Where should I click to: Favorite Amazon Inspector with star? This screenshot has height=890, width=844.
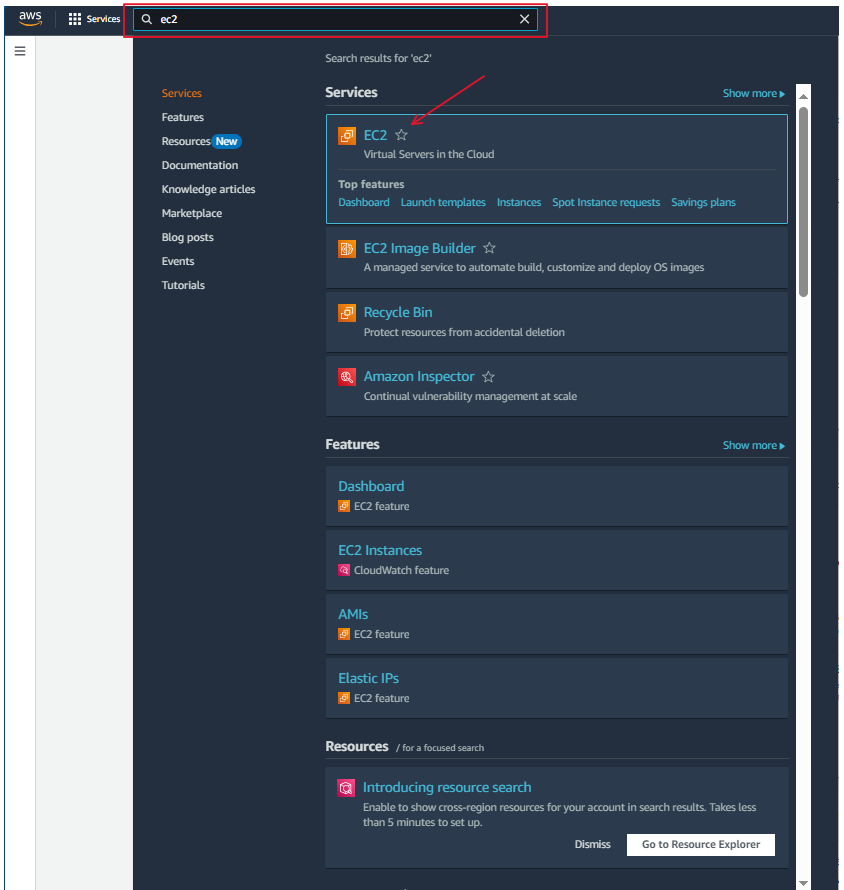[488, 376]
